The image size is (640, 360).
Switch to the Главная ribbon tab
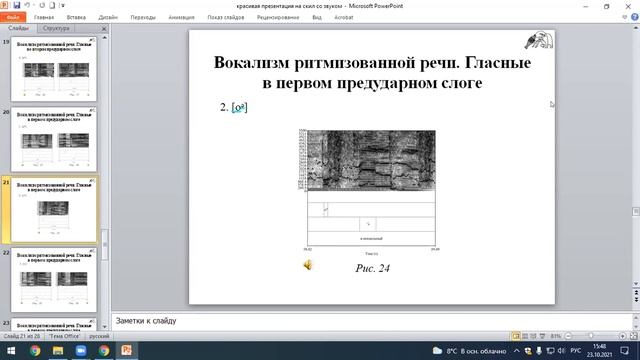44,18
